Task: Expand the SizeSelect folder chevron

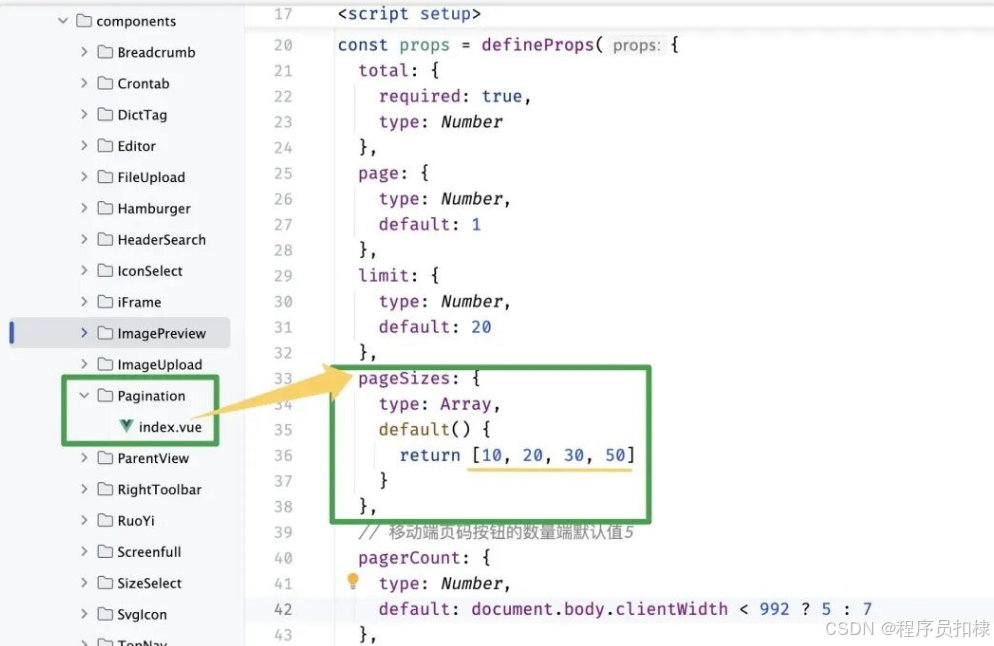Action: tap(84, 583)
